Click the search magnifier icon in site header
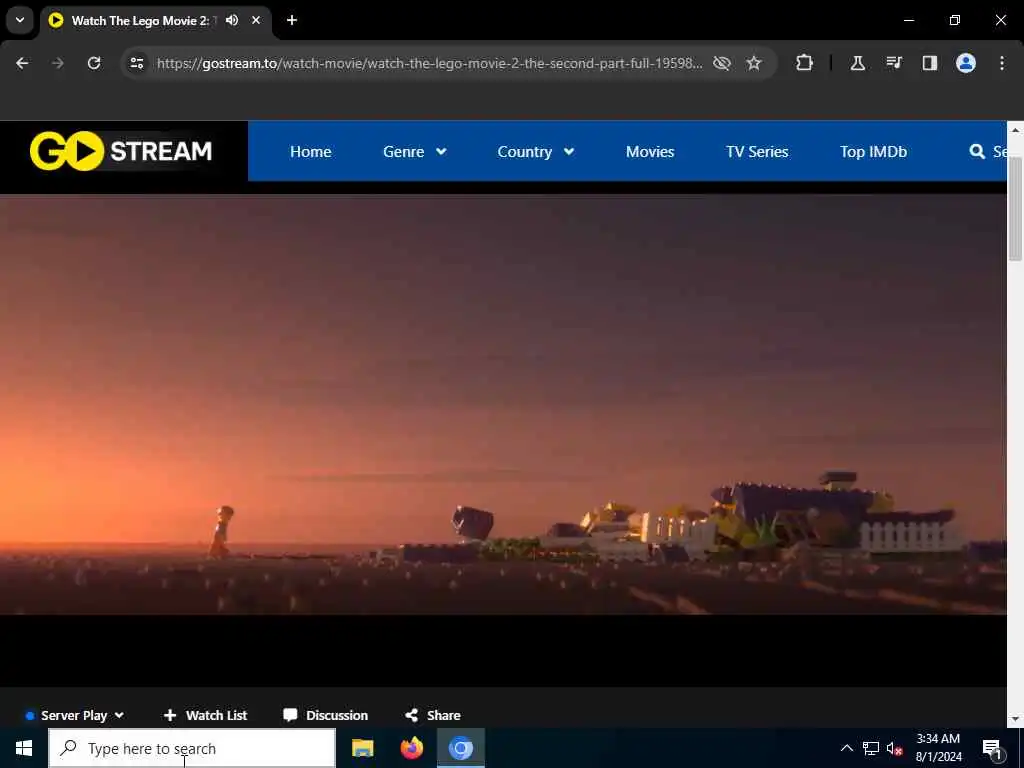Screen dimensions: 1024x768 [x=977, y=152]
